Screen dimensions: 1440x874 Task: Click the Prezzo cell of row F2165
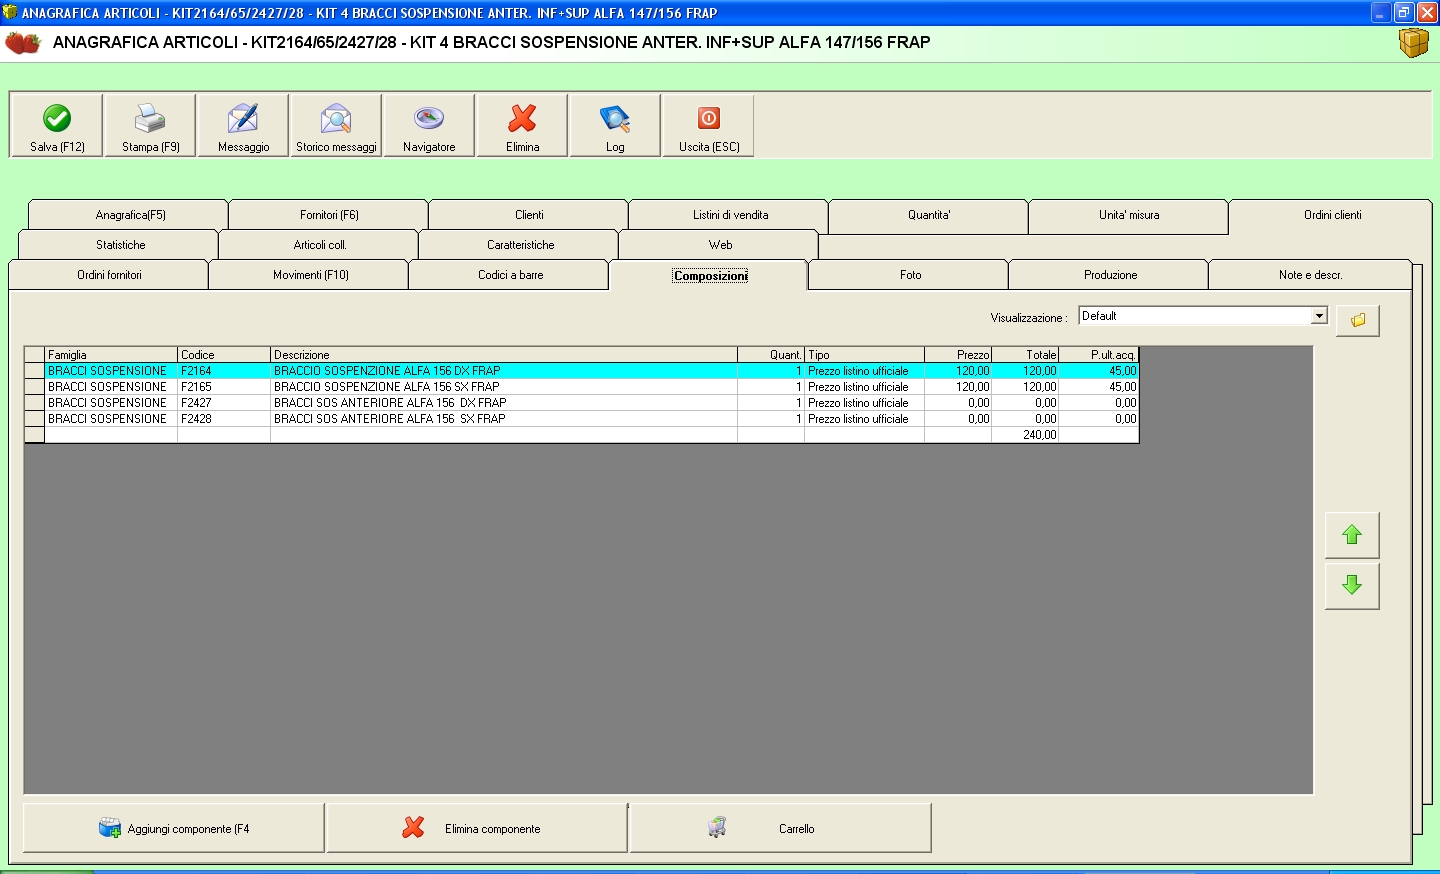pyautogui.click(x=959, y=387)
